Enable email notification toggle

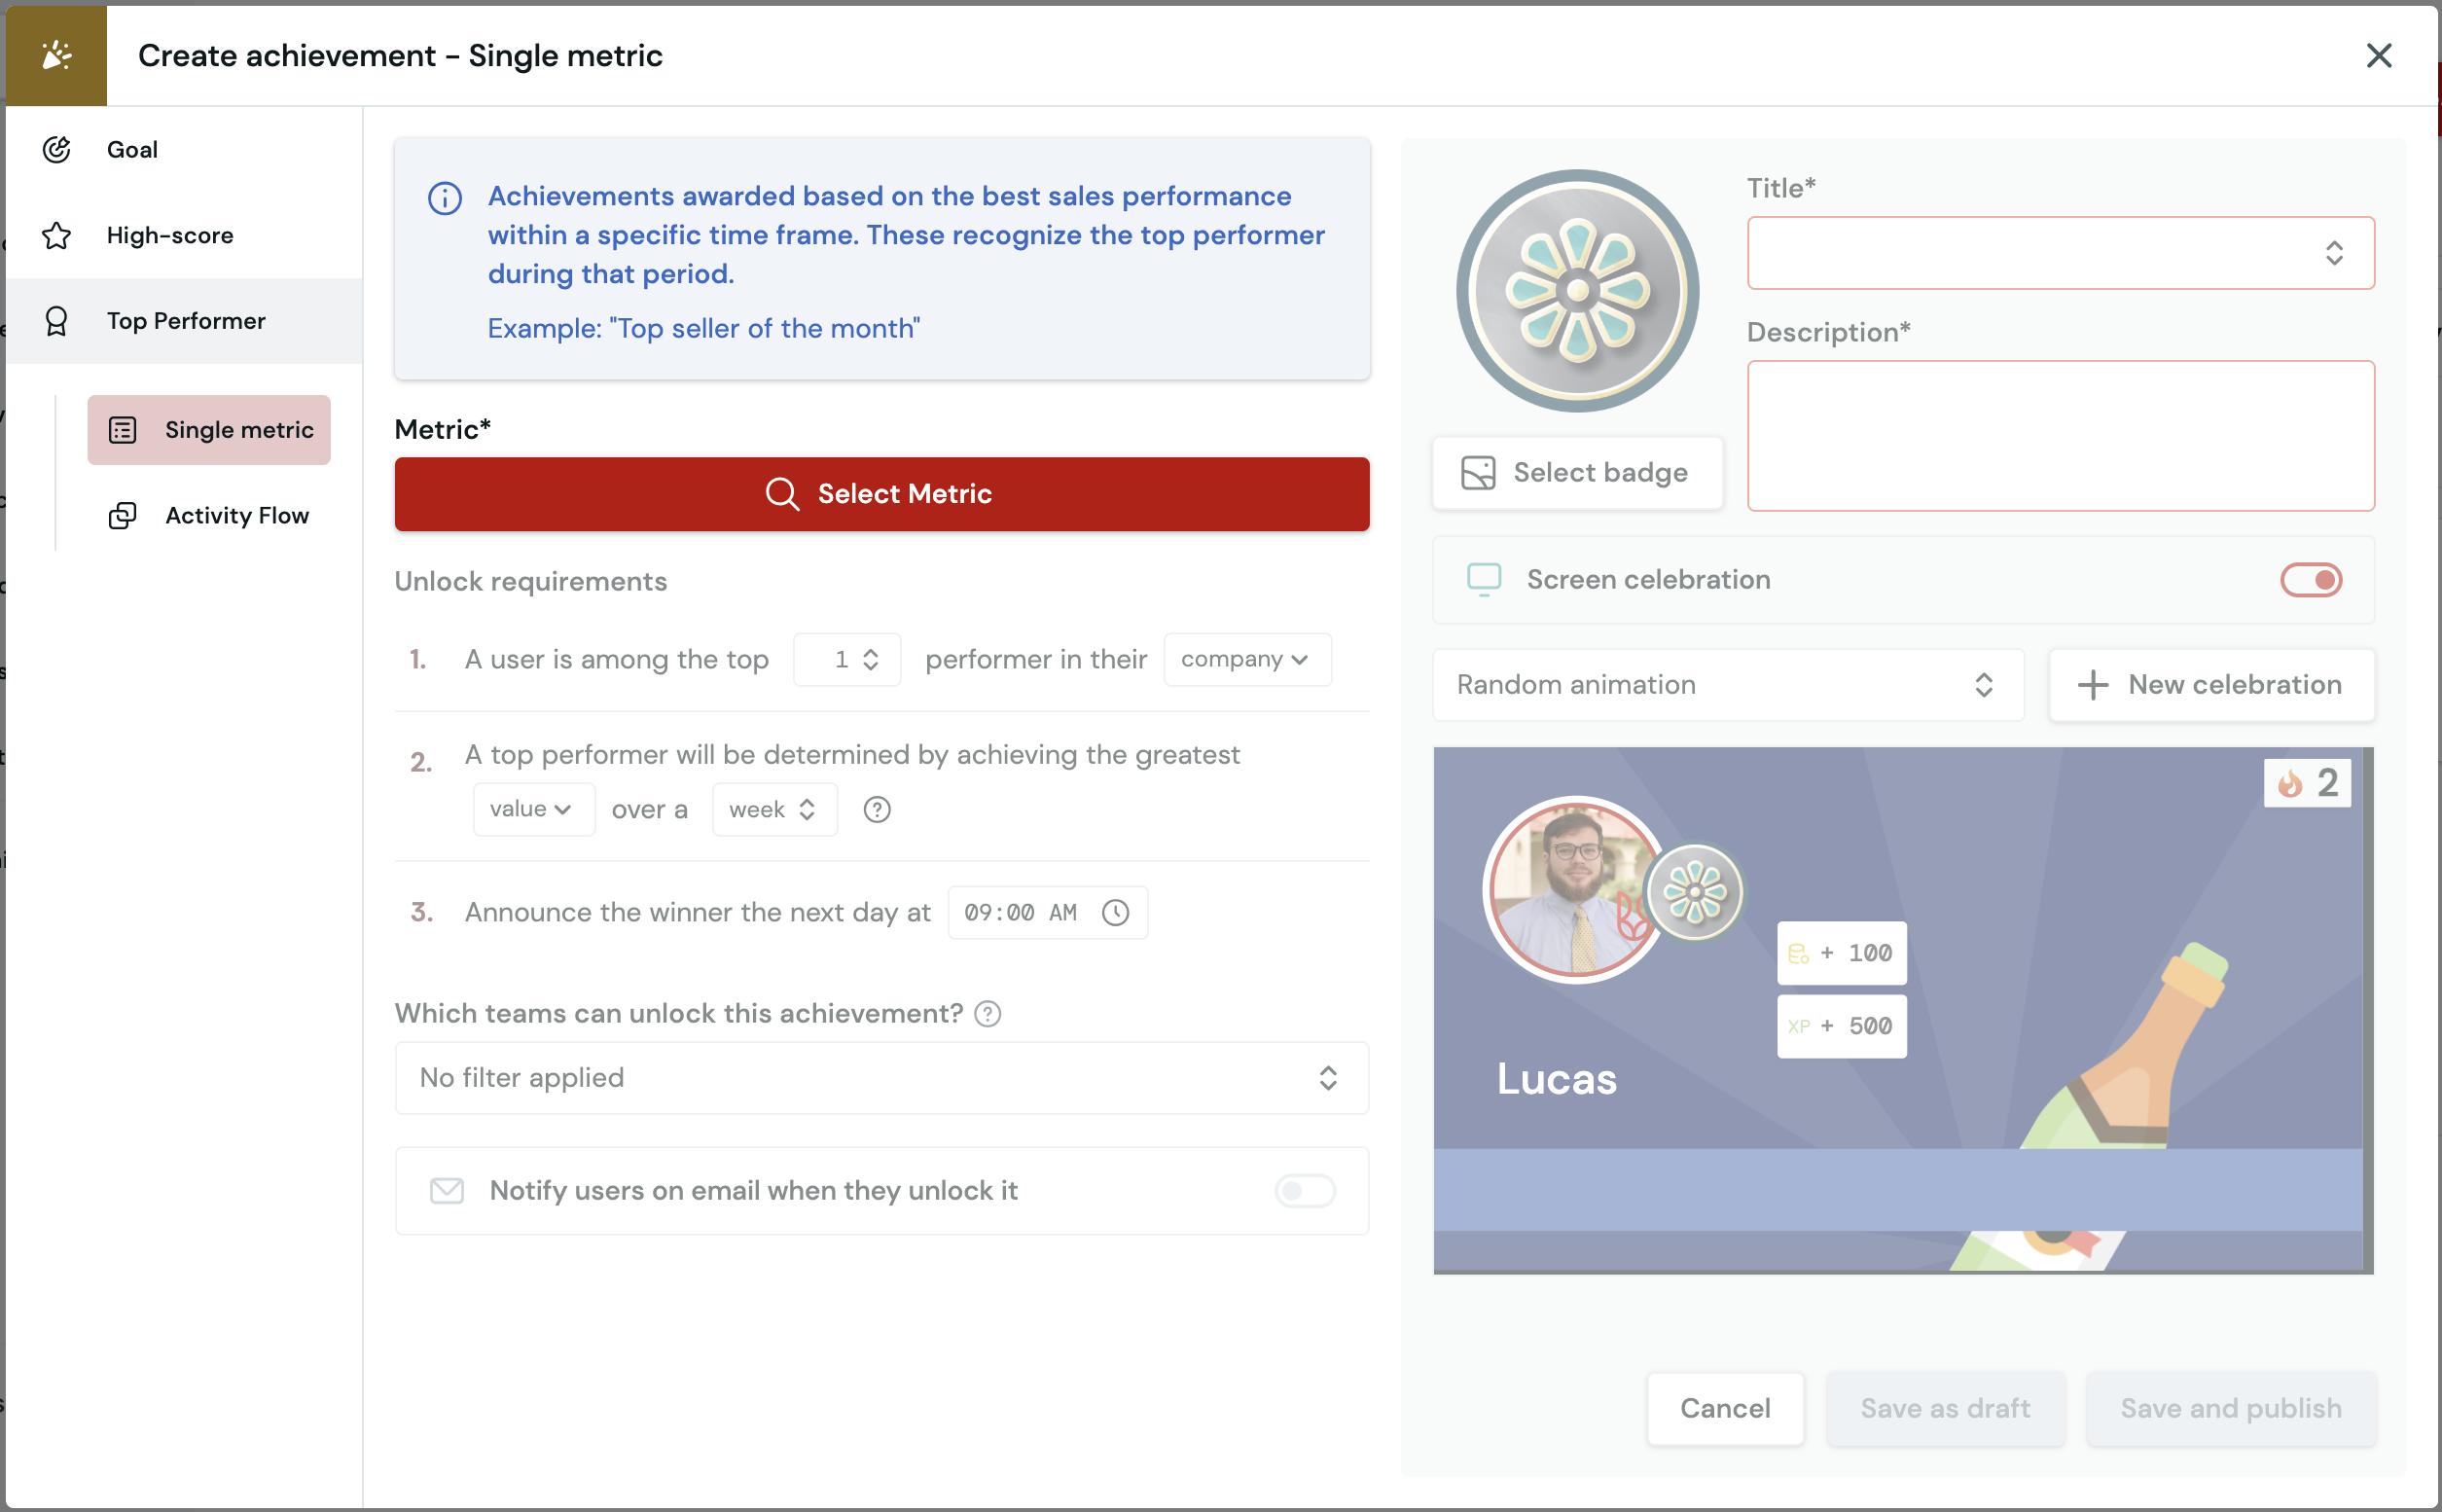click(1305, 1190)
